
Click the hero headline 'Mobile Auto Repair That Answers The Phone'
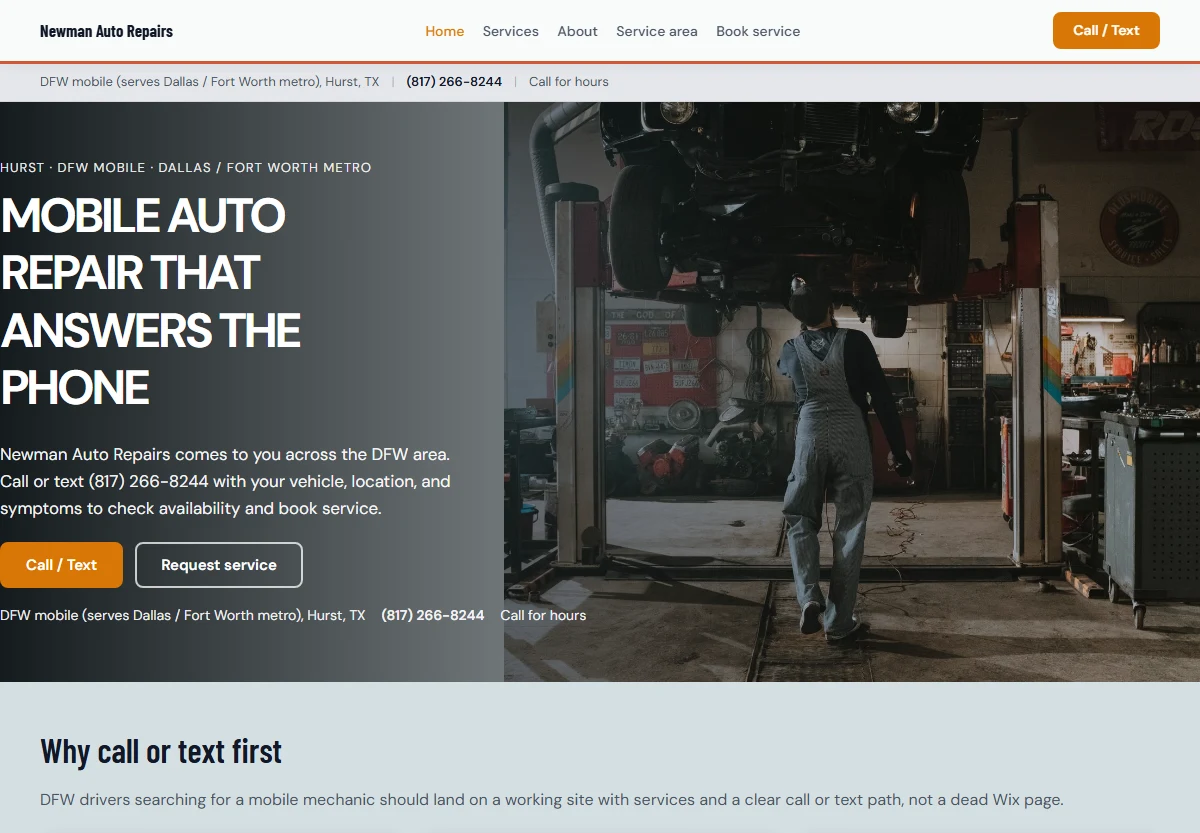click(x=151, y=301)
